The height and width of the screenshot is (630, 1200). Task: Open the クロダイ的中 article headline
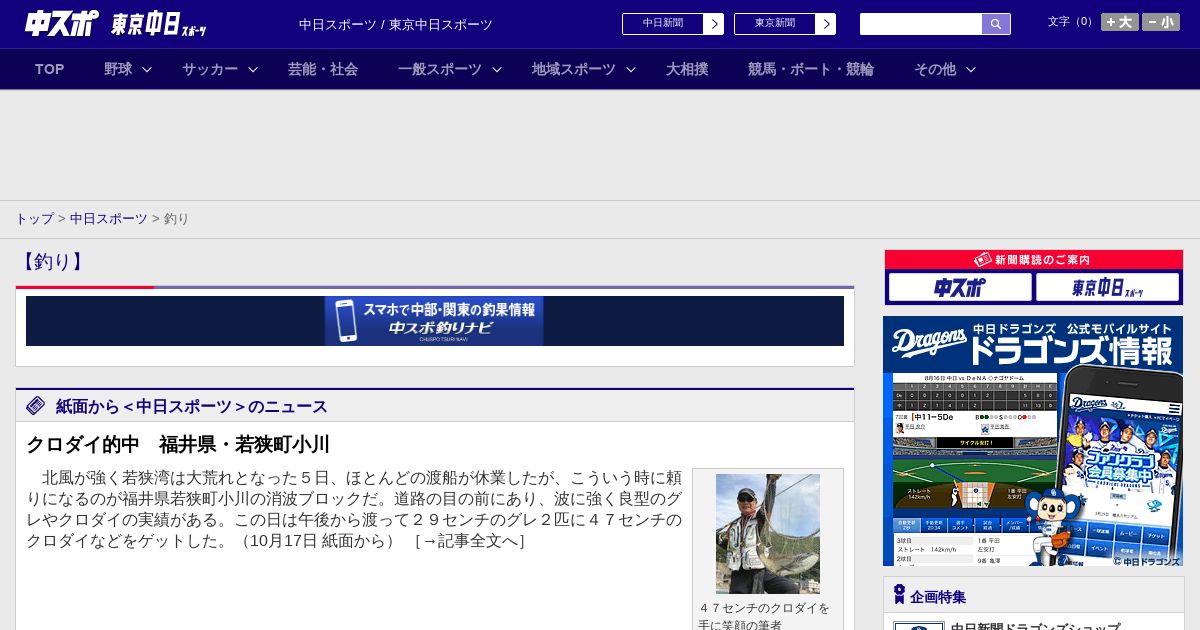pyautogui.click(x=178, y=444)
